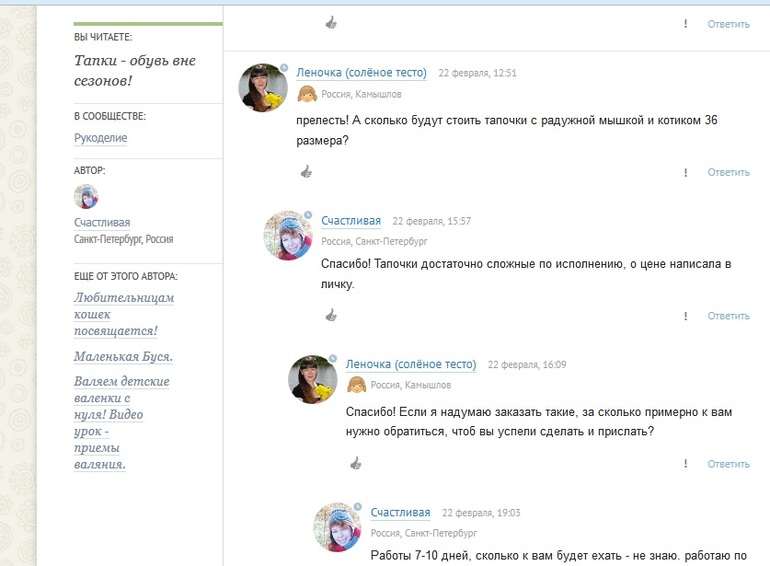Click clock badge on Счастливая's 15:57 avatar
Screen dimensions: 770x566
[308, 215]
